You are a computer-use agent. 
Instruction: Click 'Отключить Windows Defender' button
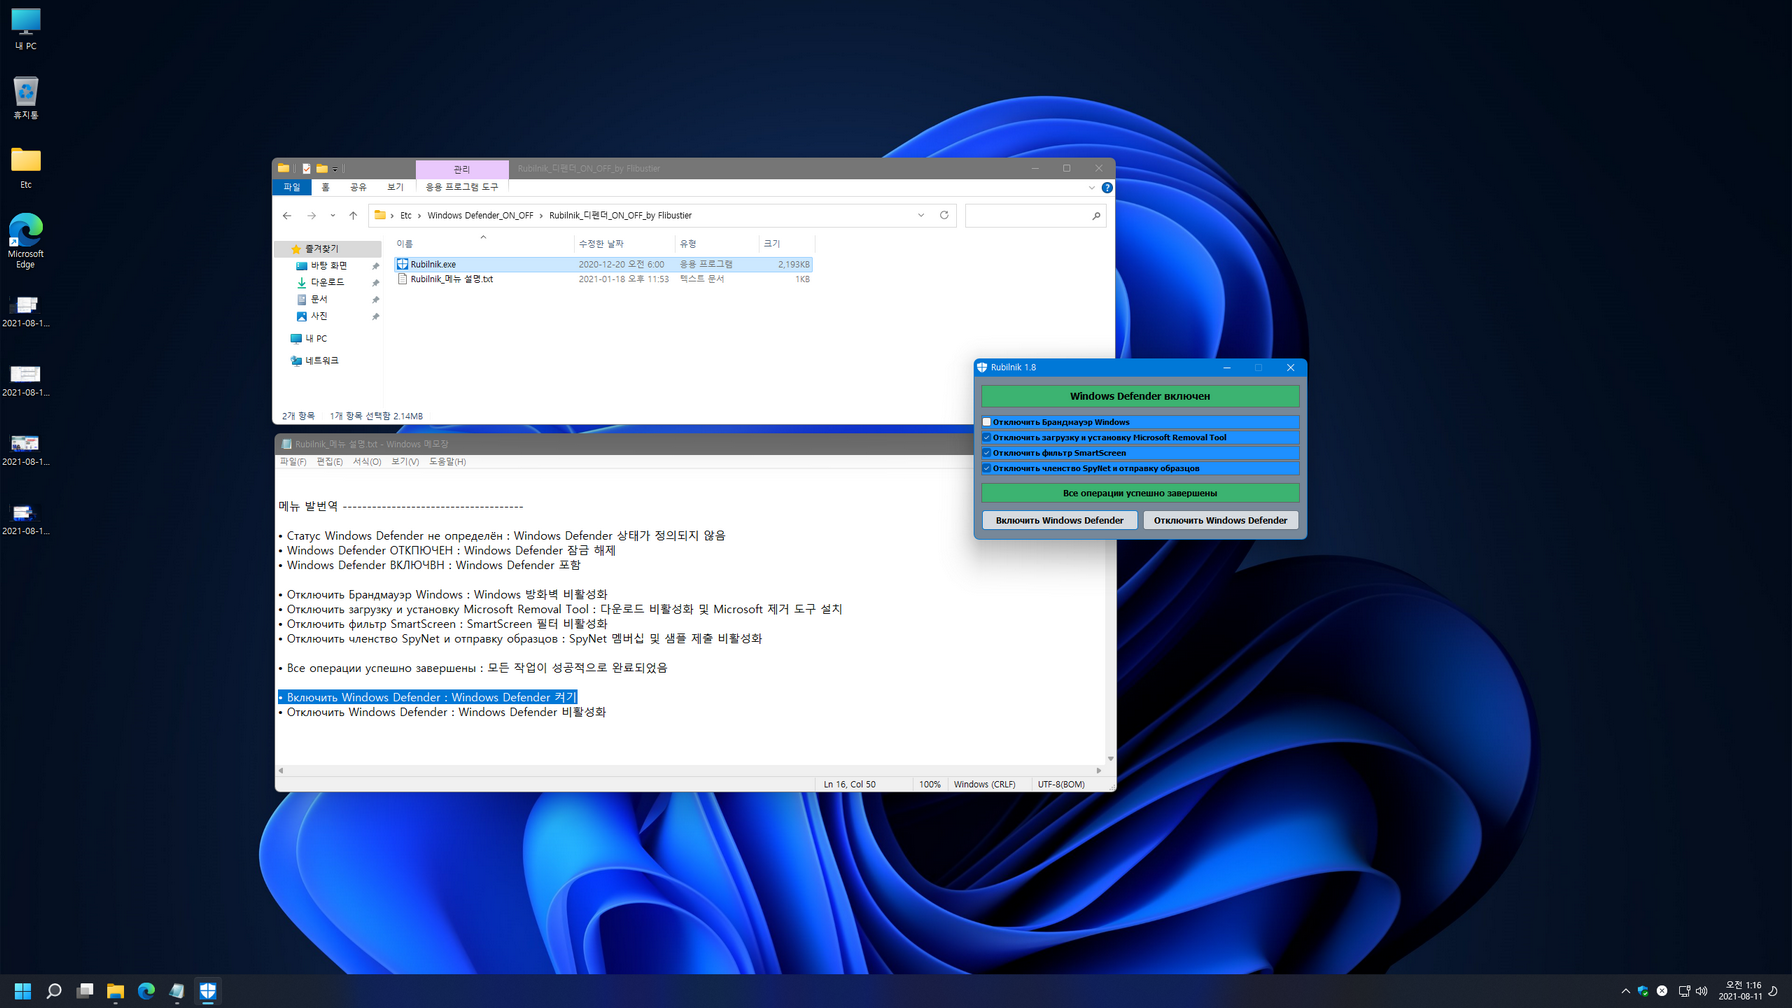tap(1220, 520)
